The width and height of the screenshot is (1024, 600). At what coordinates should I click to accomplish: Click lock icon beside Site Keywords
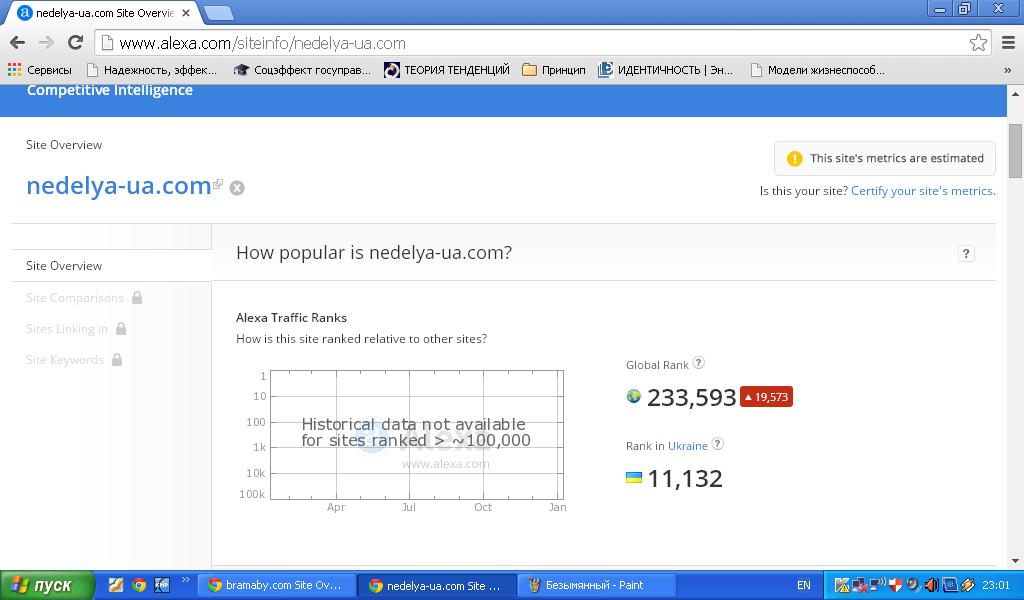tap(117, 359)
